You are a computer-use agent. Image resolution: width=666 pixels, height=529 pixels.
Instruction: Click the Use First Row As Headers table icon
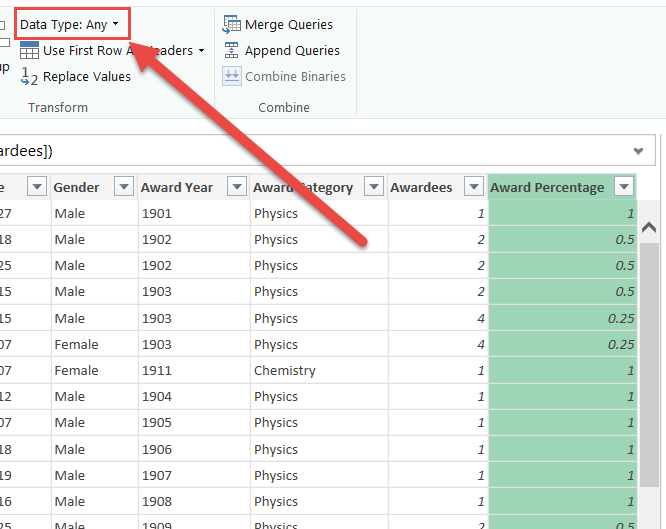point(29,51)
